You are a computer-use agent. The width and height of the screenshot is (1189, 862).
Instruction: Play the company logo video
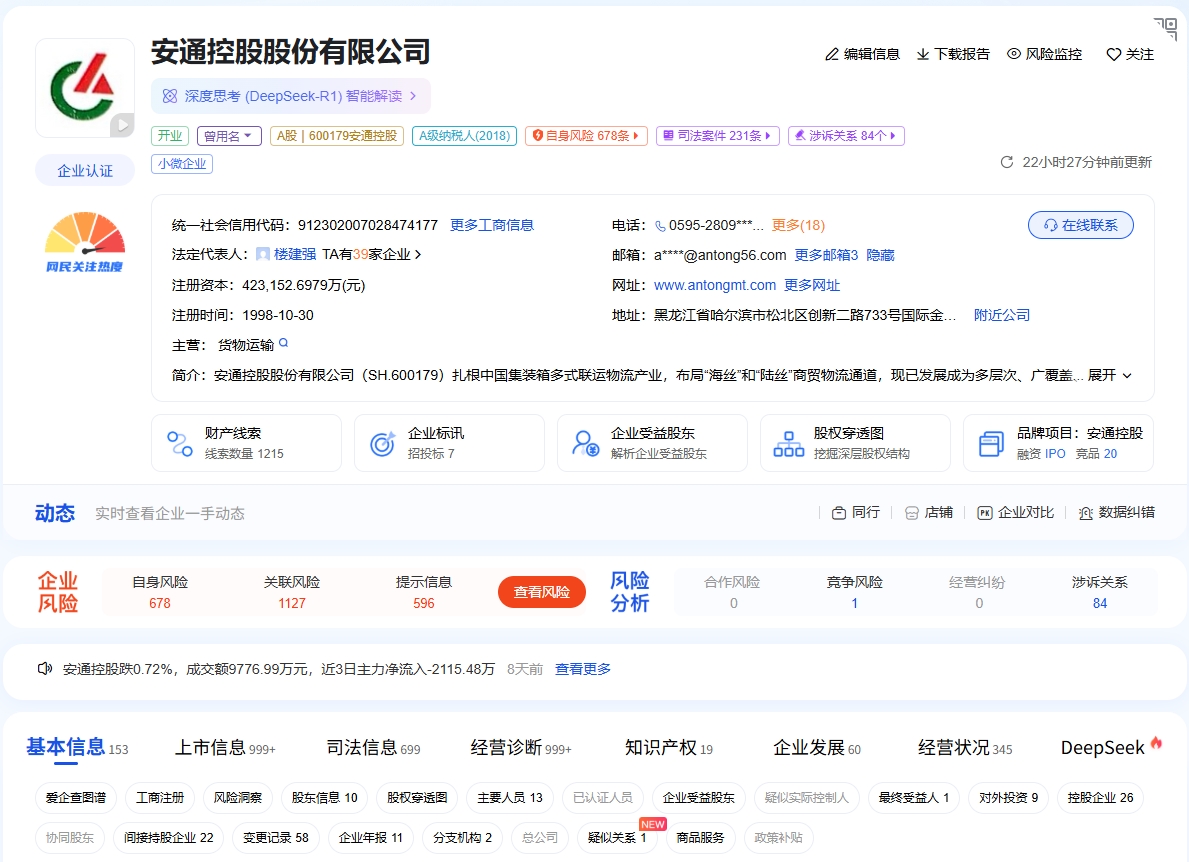pos(122,125)
